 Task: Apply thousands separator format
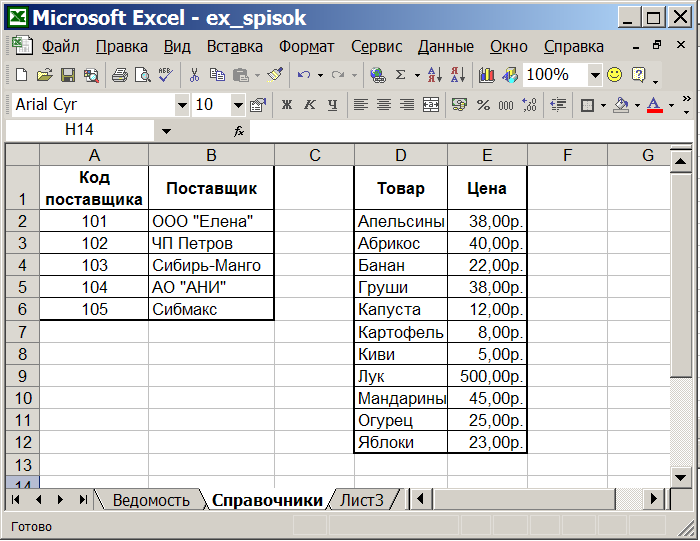click(x=506, y=105)
